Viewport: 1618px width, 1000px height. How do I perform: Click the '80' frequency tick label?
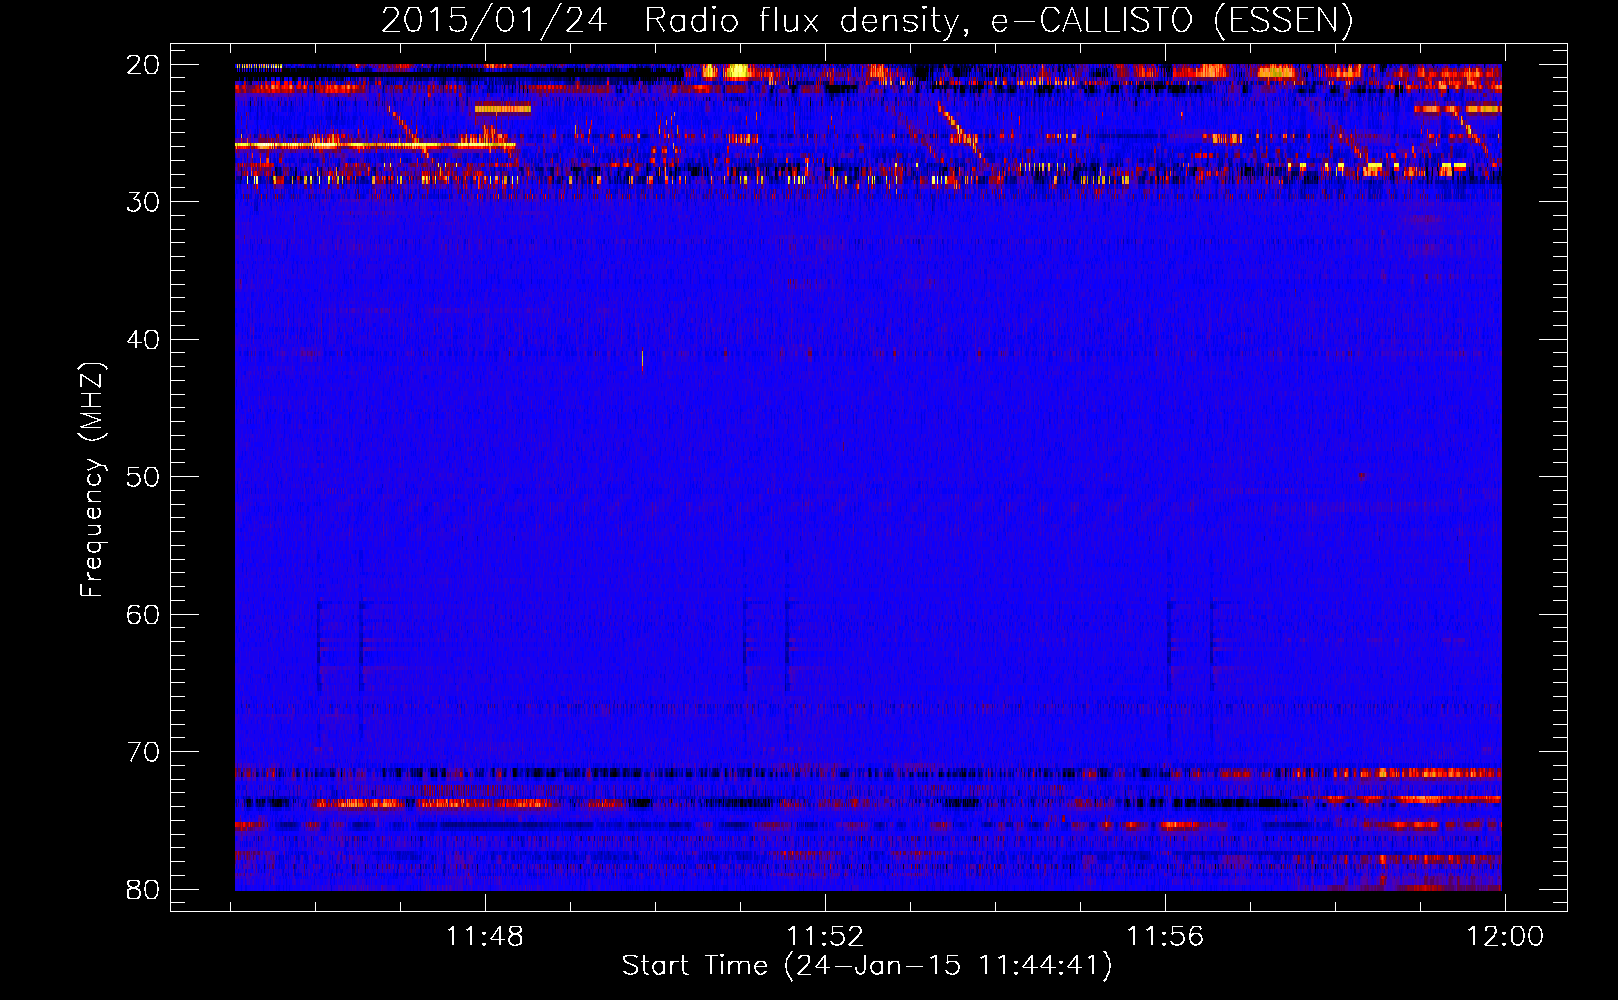click(x=143, y=889)
